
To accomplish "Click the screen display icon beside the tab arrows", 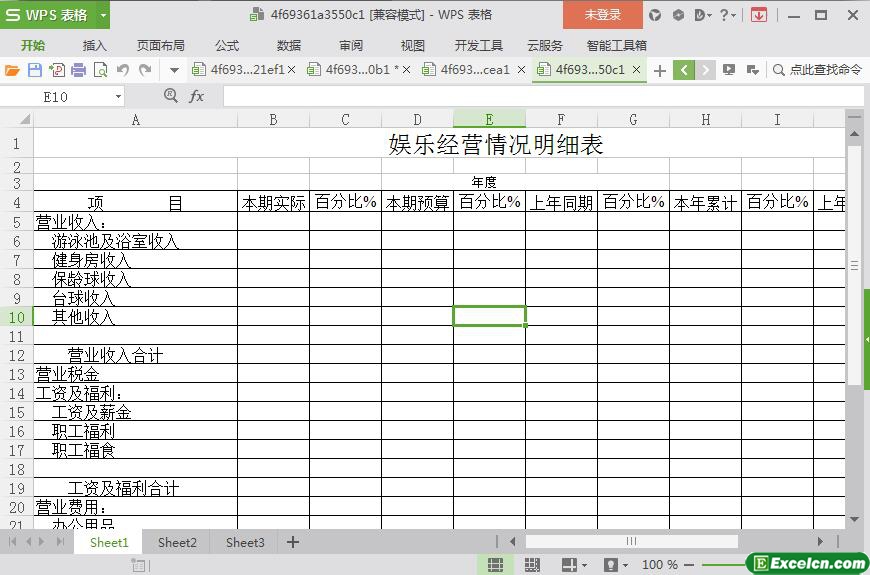I will click(x=729, y=70).
